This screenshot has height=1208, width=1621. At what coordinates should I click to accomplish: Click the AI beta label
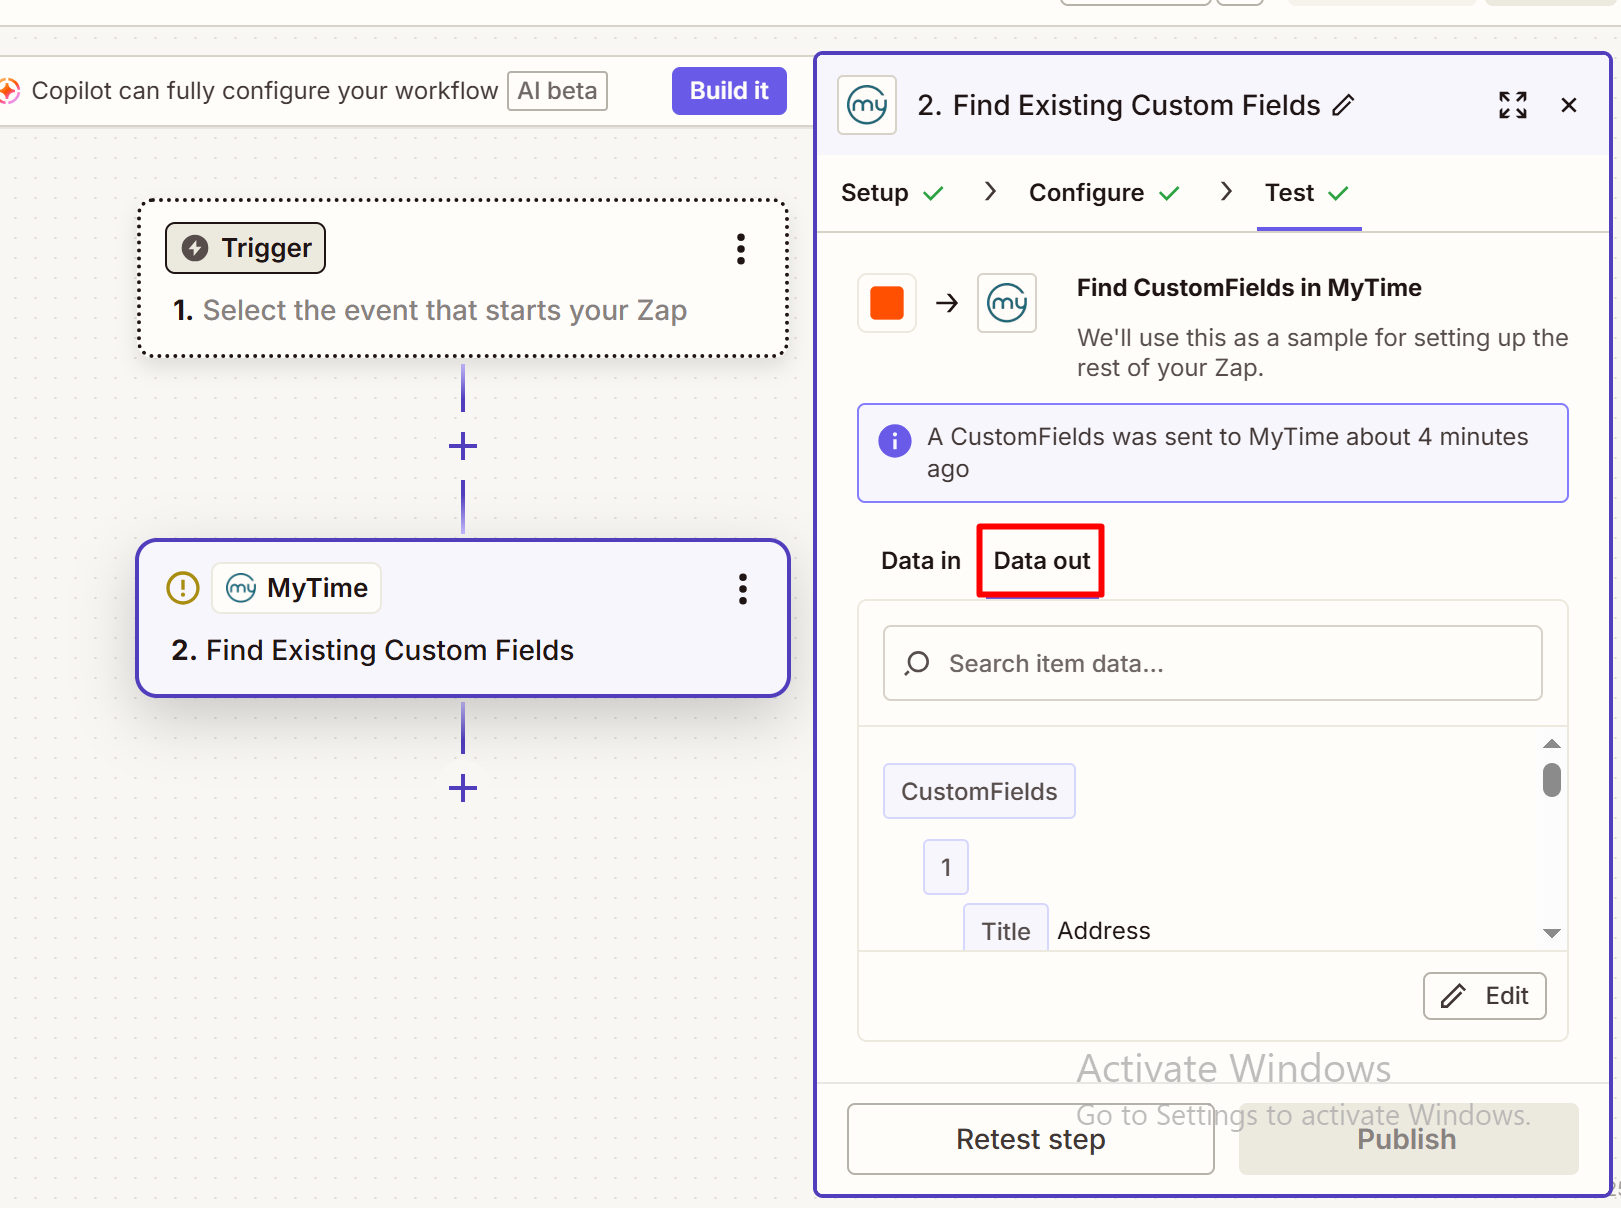(557, 91)
